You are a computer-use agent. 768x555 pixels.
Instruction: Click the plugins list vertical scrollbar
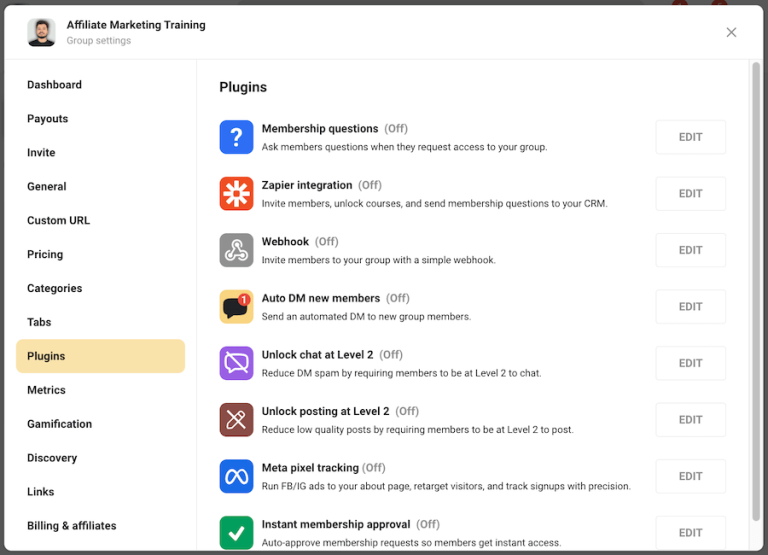tap(756, 290)
